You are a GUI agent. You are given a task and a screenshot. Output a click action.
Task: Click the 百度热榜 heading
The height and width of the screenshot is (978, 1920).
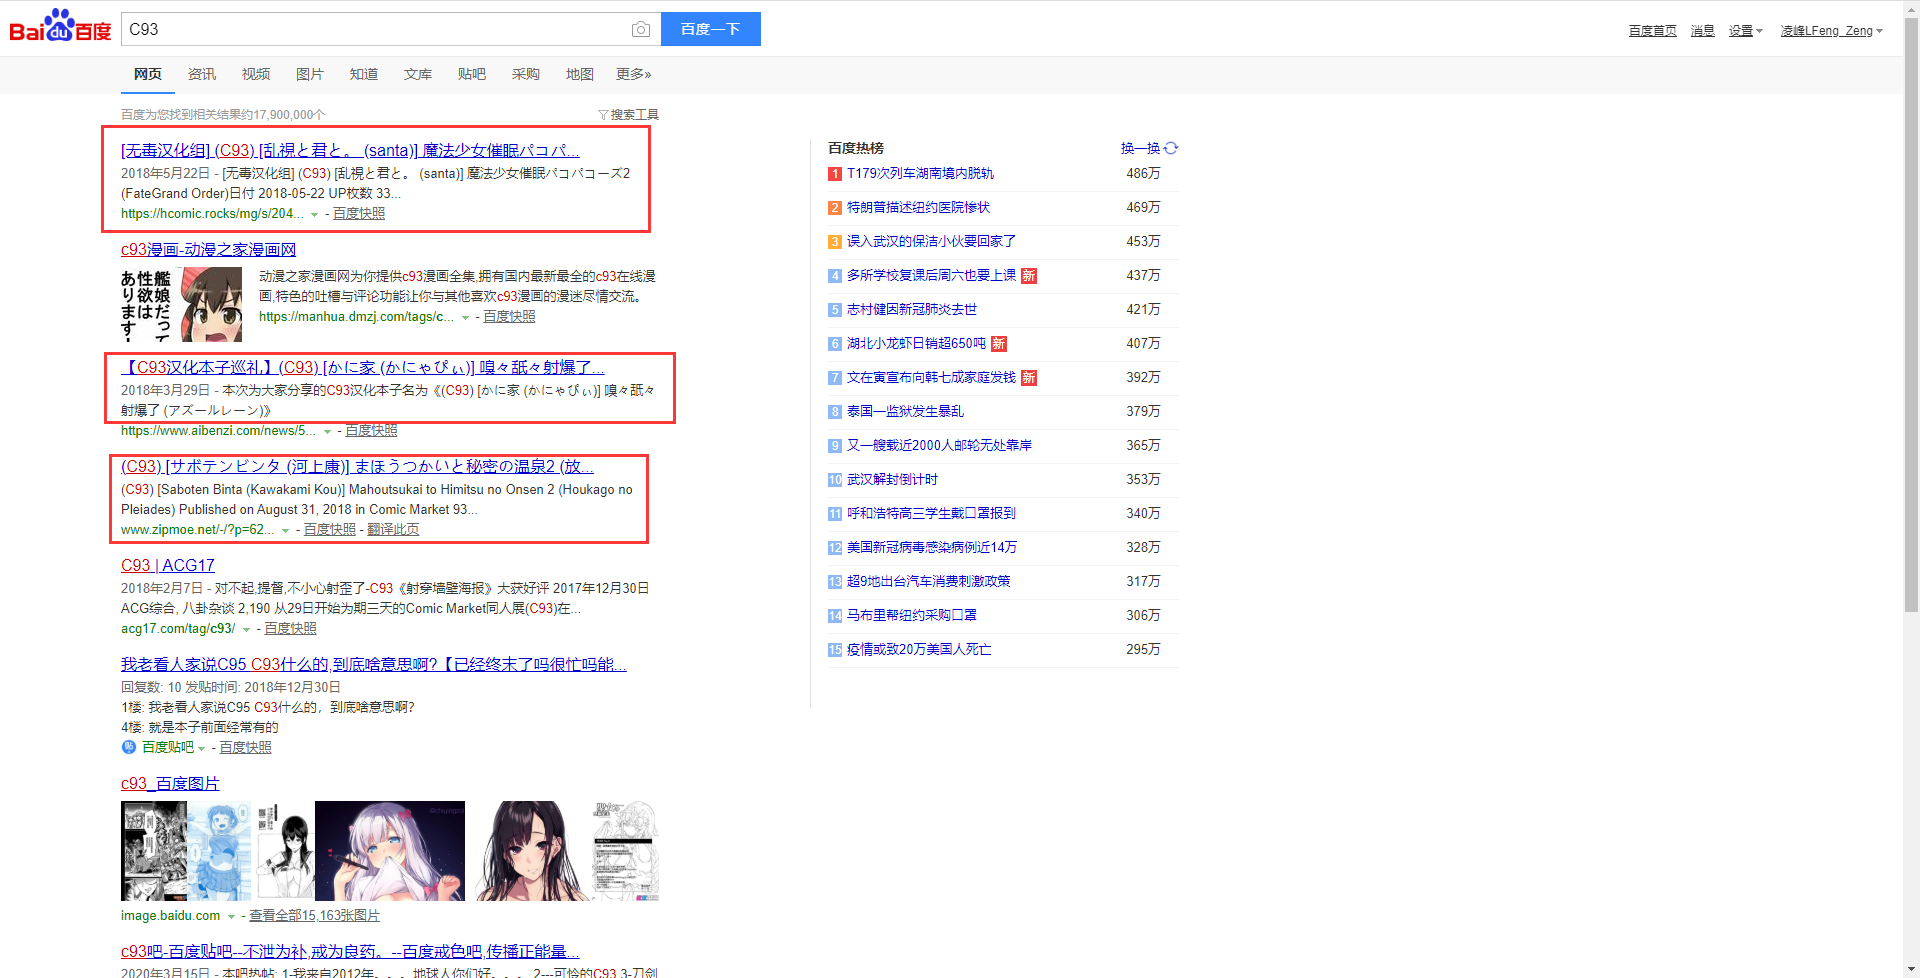(x=856, y=148)
